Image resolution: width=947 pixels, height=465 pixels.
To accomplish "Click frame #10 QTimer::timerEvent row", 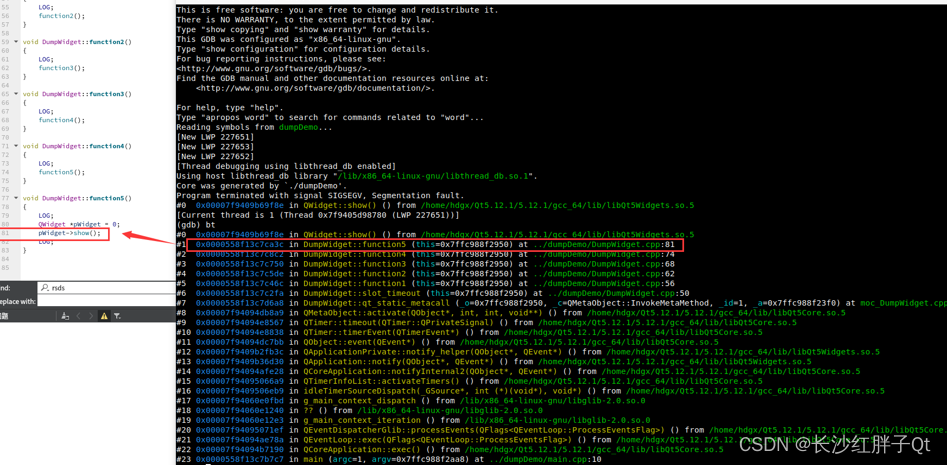I will click(x=469, y=332).
